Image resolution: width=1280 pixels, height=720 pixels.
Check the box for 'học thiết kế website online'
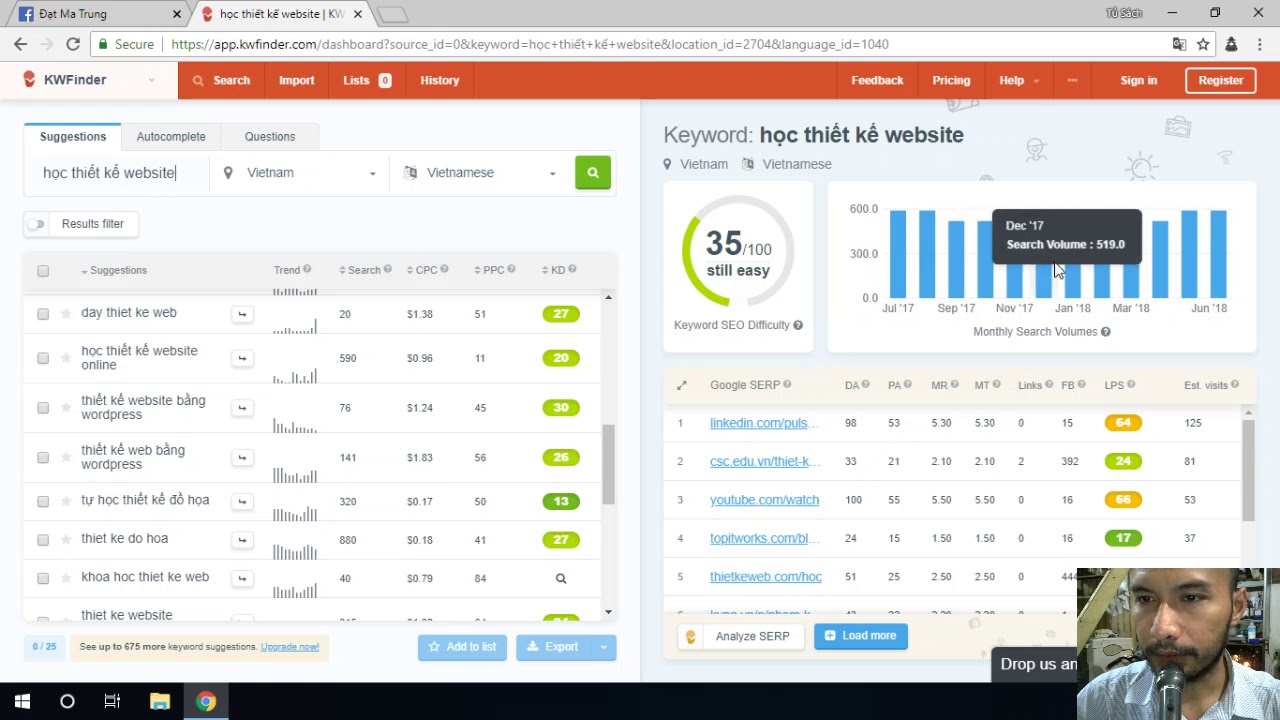(43, 358)
